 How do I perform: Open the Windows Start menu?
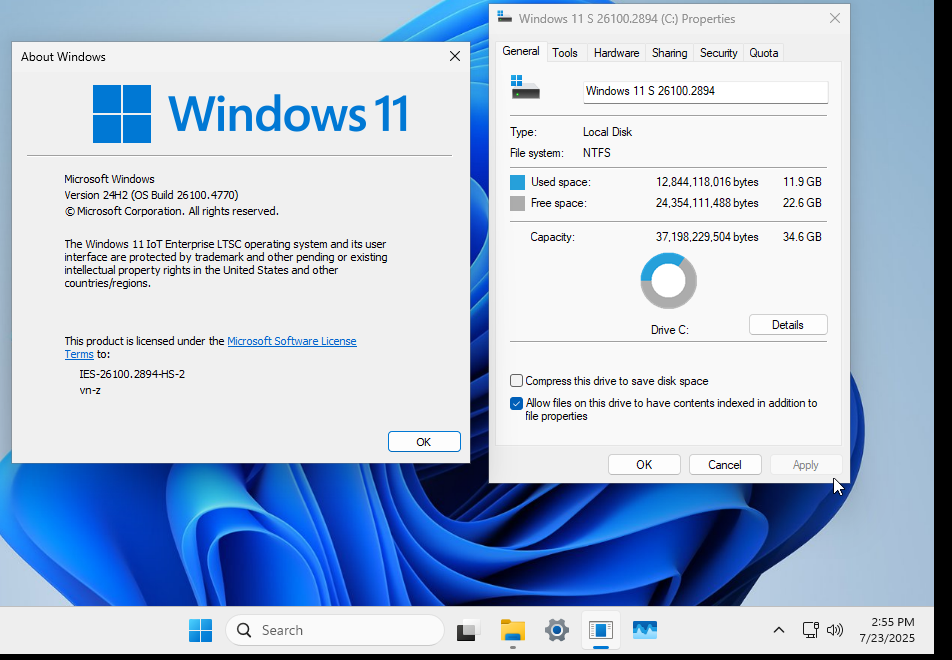click(x=200, y=630)
